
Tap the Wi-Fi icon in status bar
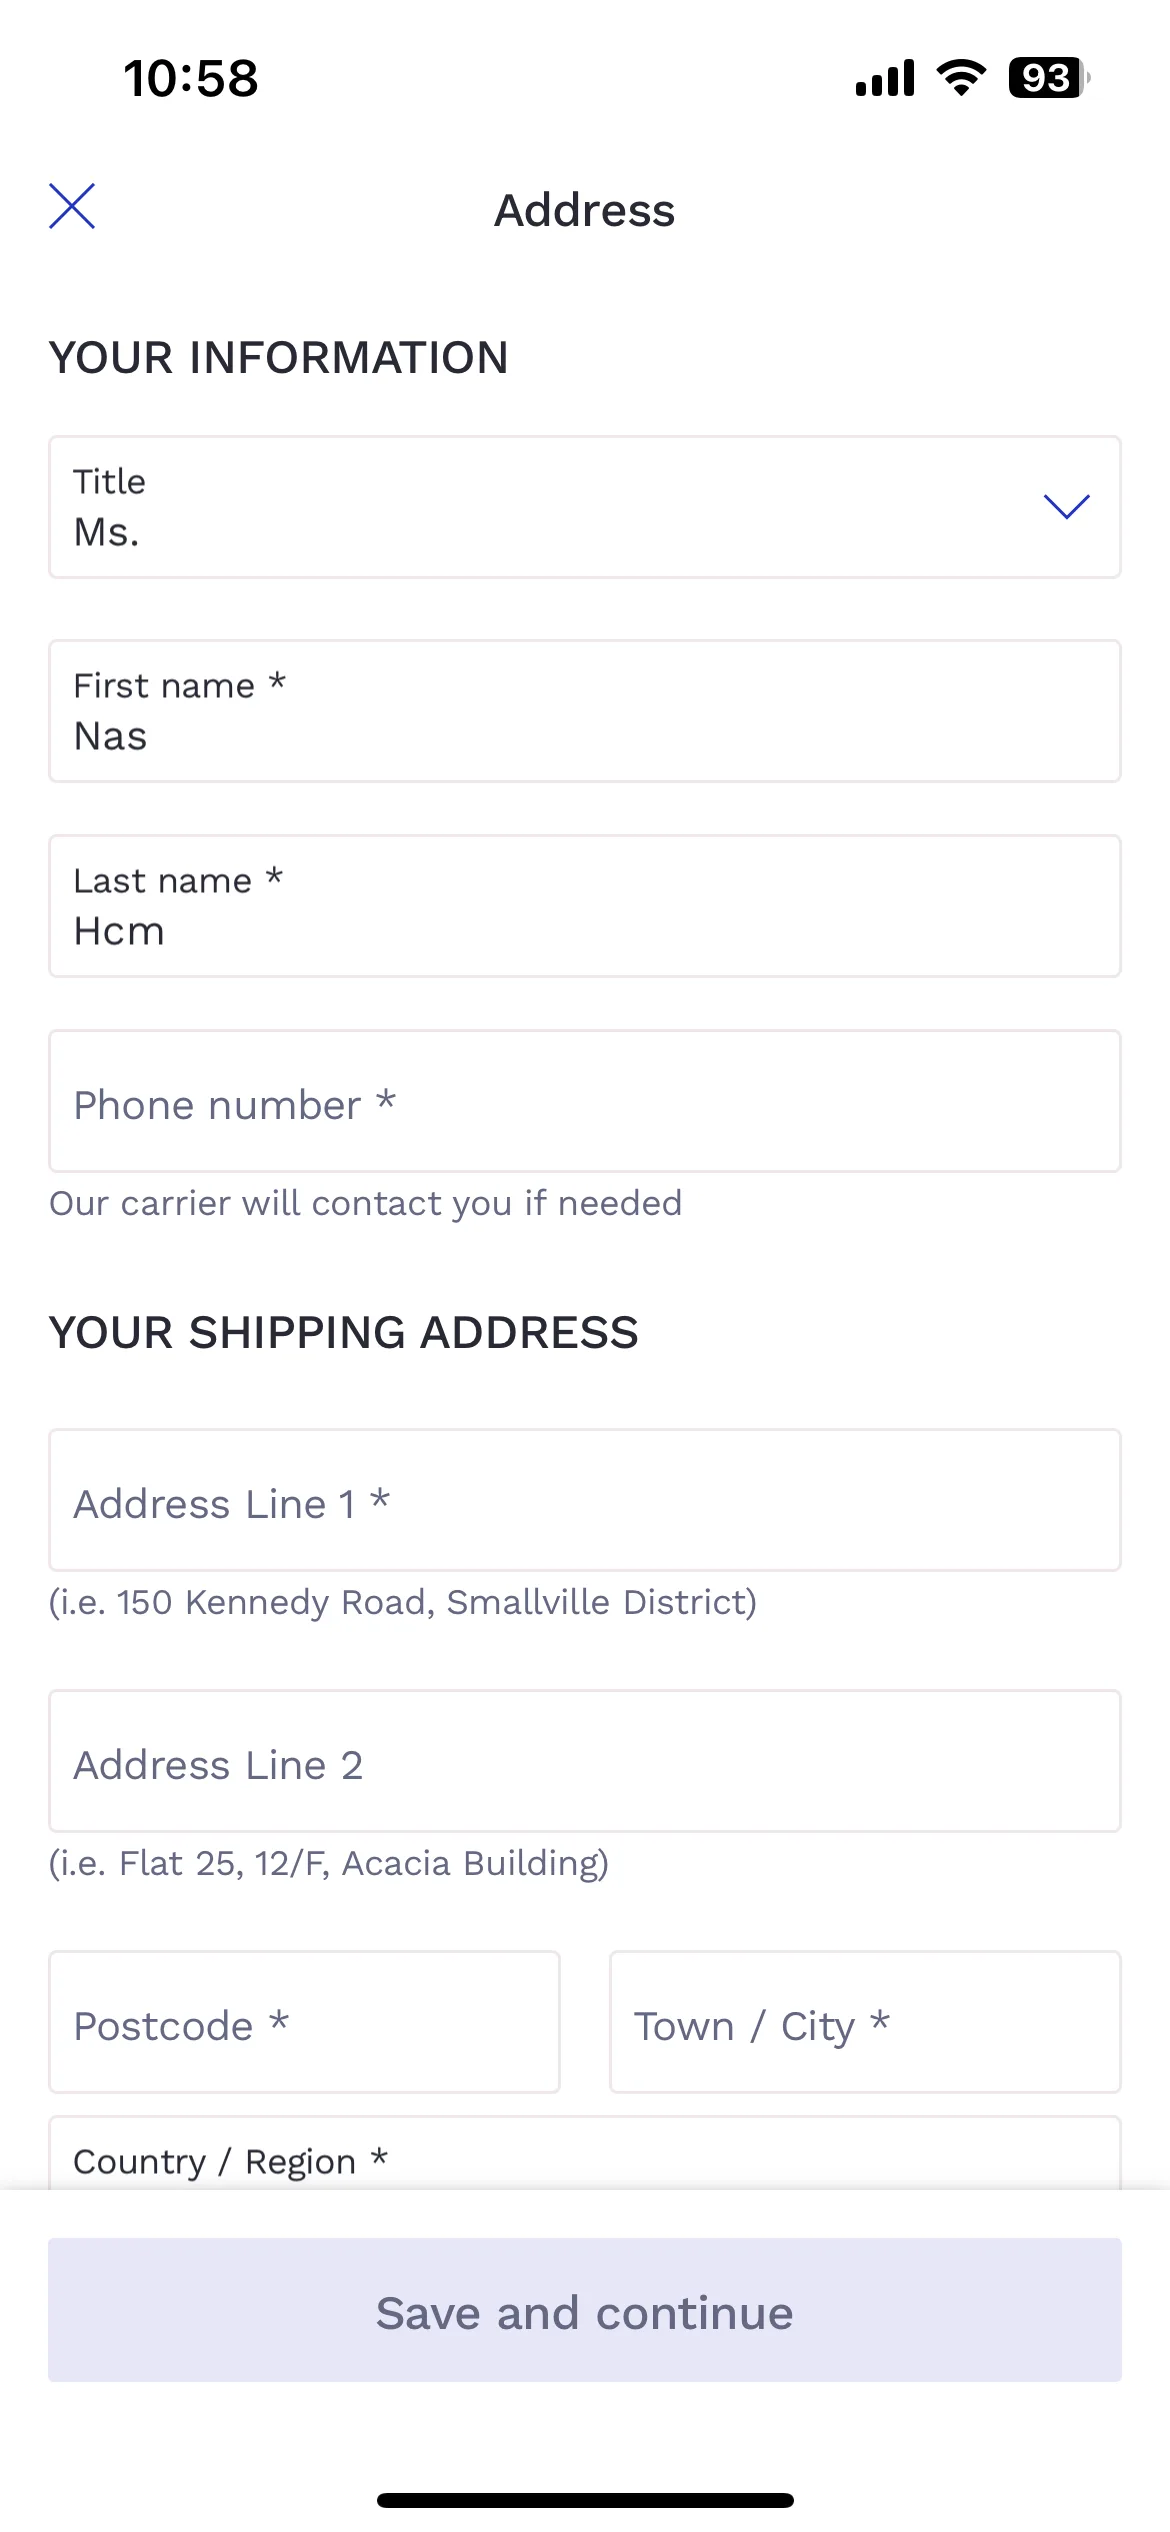pos(961,78)
